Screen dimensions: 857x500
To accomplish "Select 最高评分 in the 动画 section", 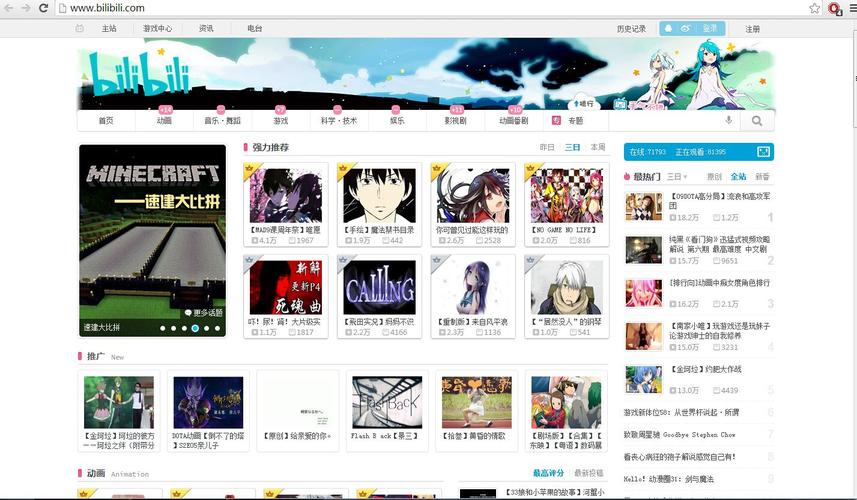I will [548, 473].
